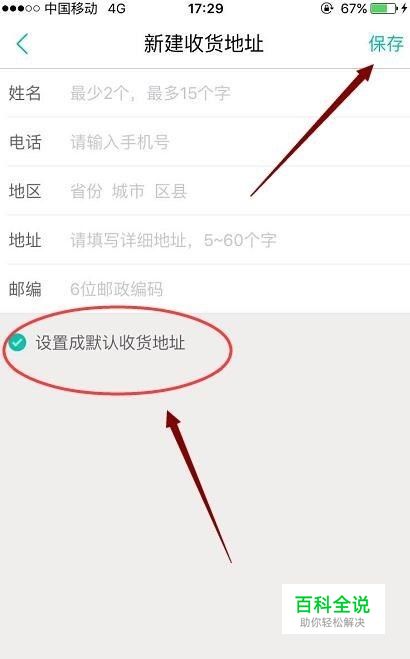410x659 pixels.
Task: Tap the back arrow icon
Action: click(23, 44)
